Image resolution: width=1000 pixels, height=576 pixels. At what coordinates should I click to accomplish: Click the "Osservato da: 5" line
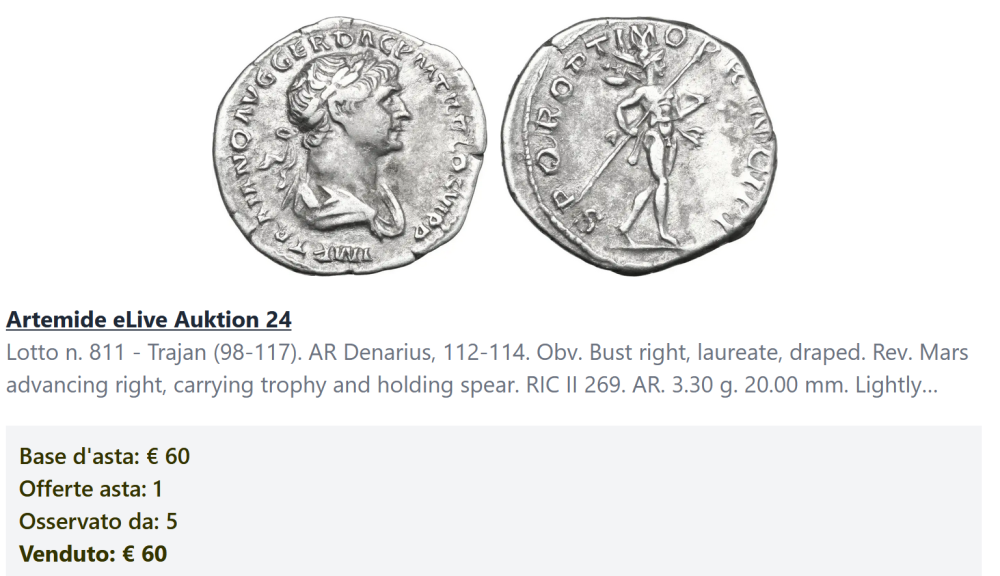pos(98,521)
